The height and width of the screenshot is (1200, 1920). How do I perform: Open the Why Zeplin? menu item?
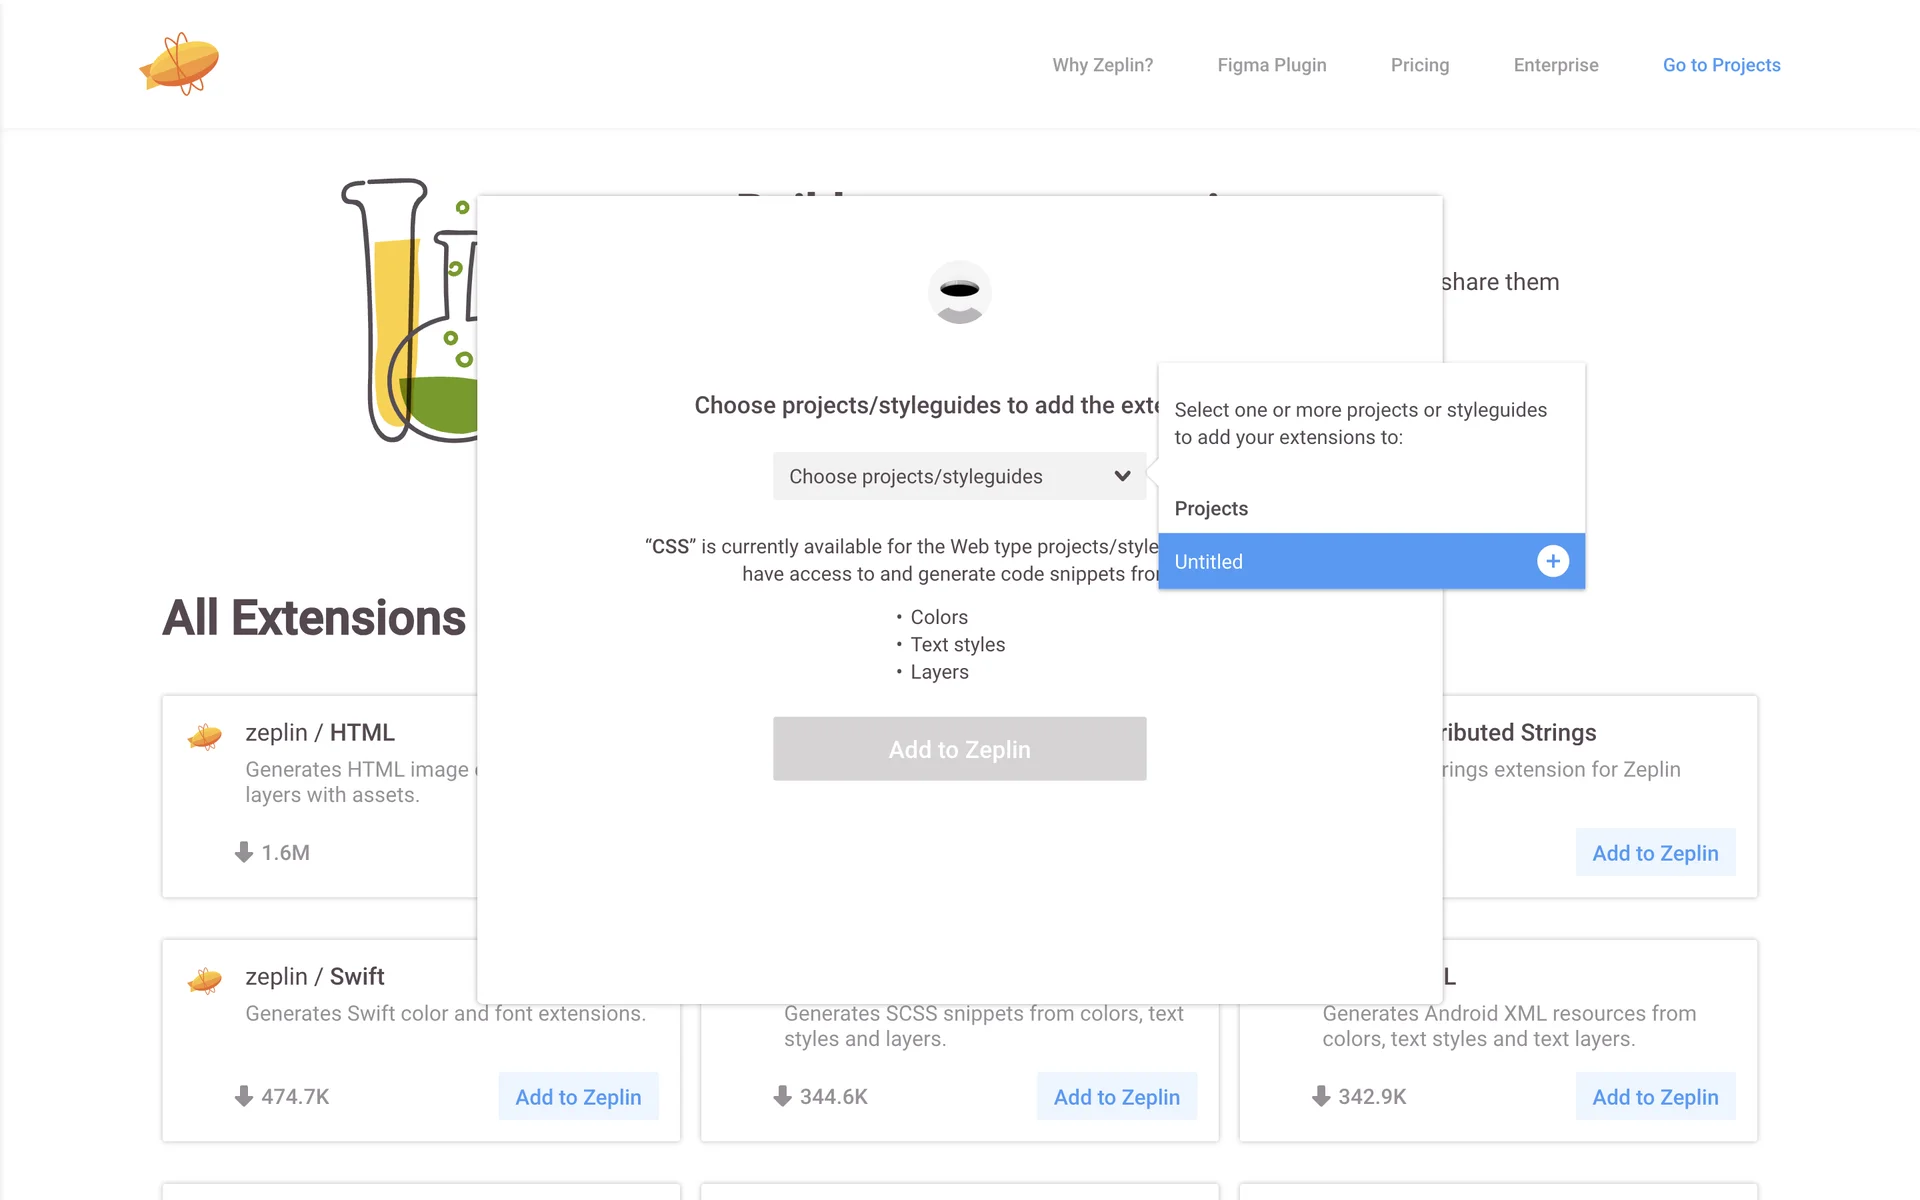pyautogui.click(x=1102, y=65)
